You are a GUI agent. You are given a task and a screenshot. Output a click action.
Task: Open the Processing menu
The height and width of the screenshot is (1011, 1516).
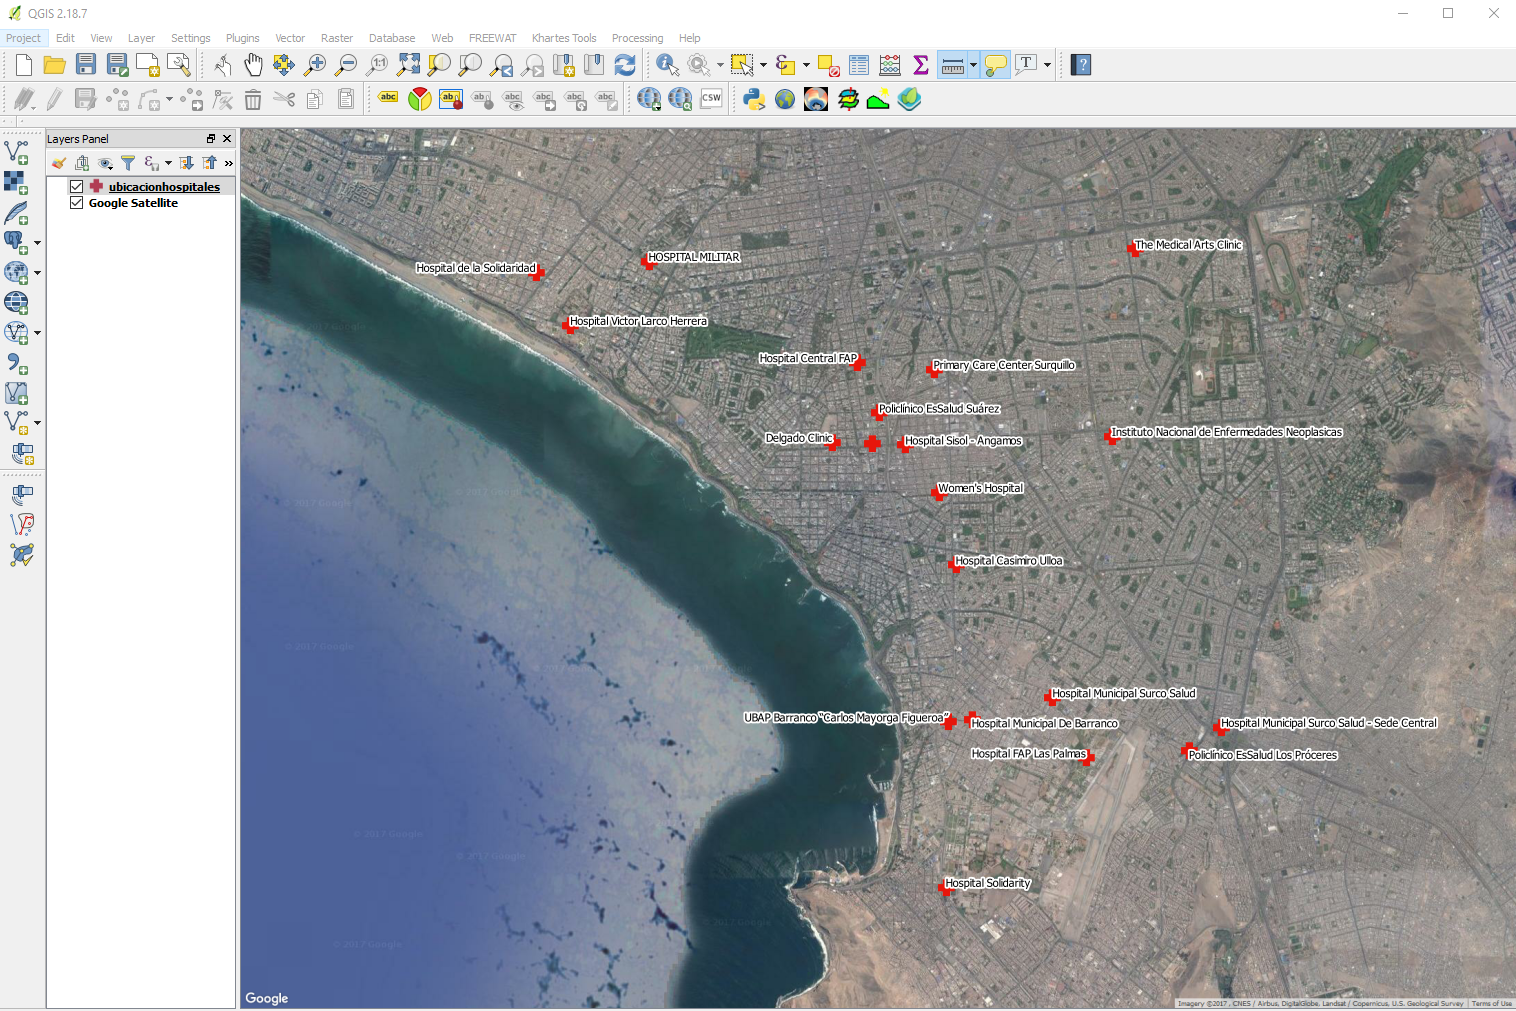point(637,38)
